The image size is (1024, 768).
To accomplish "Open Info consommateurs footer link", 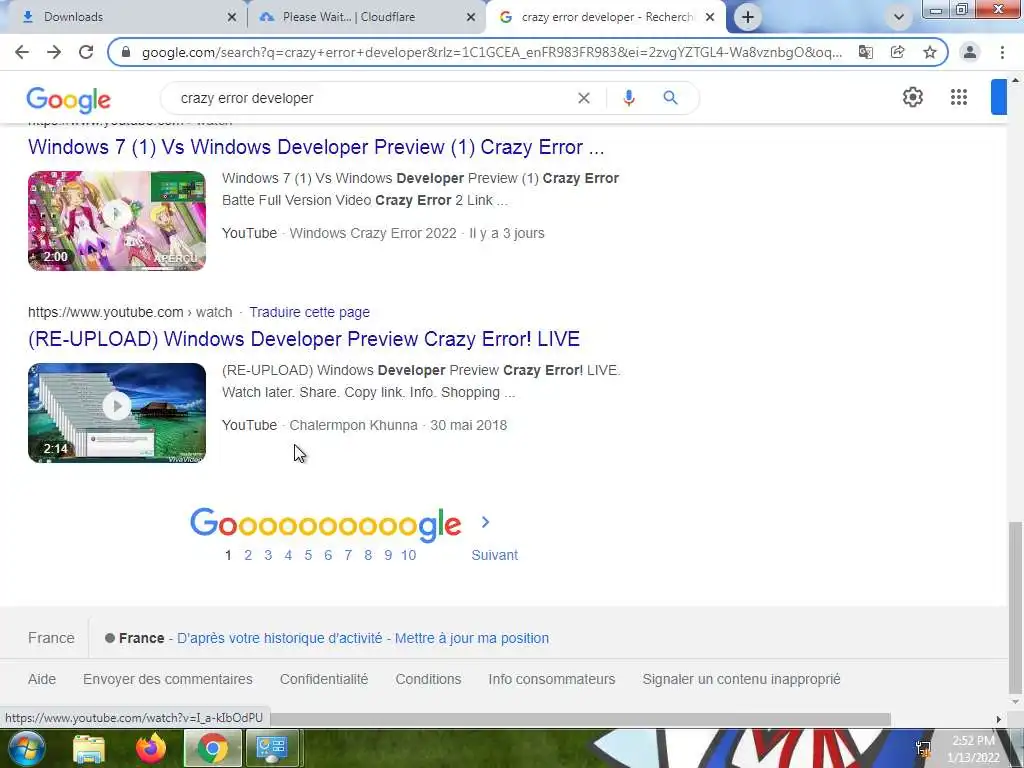I will click(552, 679).
